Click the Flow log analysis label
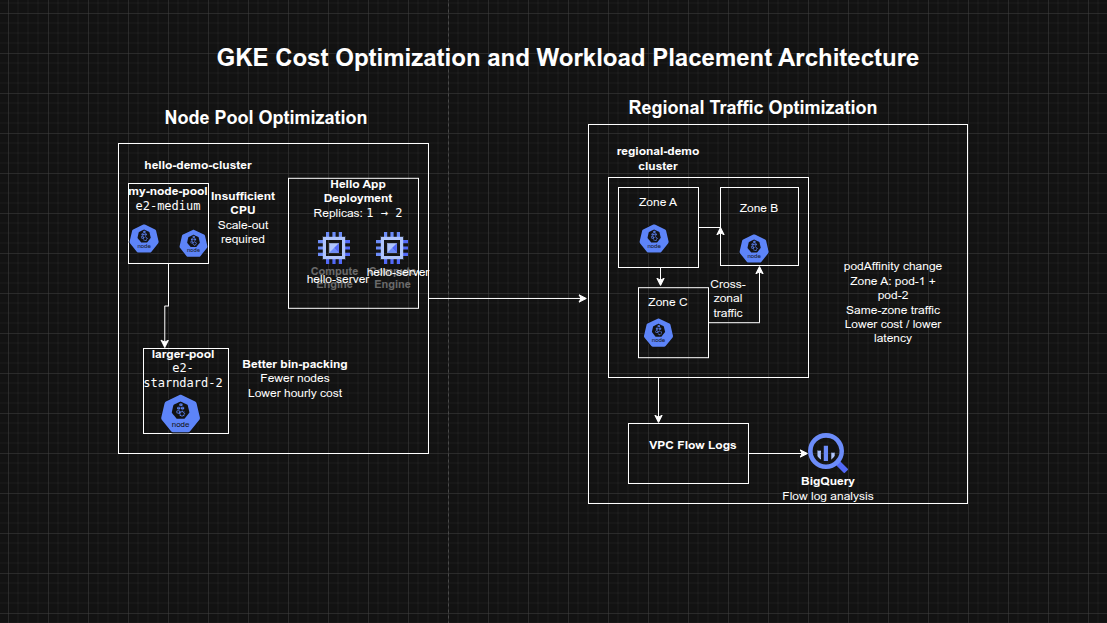This screenshot has width=1107, height=623. pyautogui.click(x=827, y=495)
